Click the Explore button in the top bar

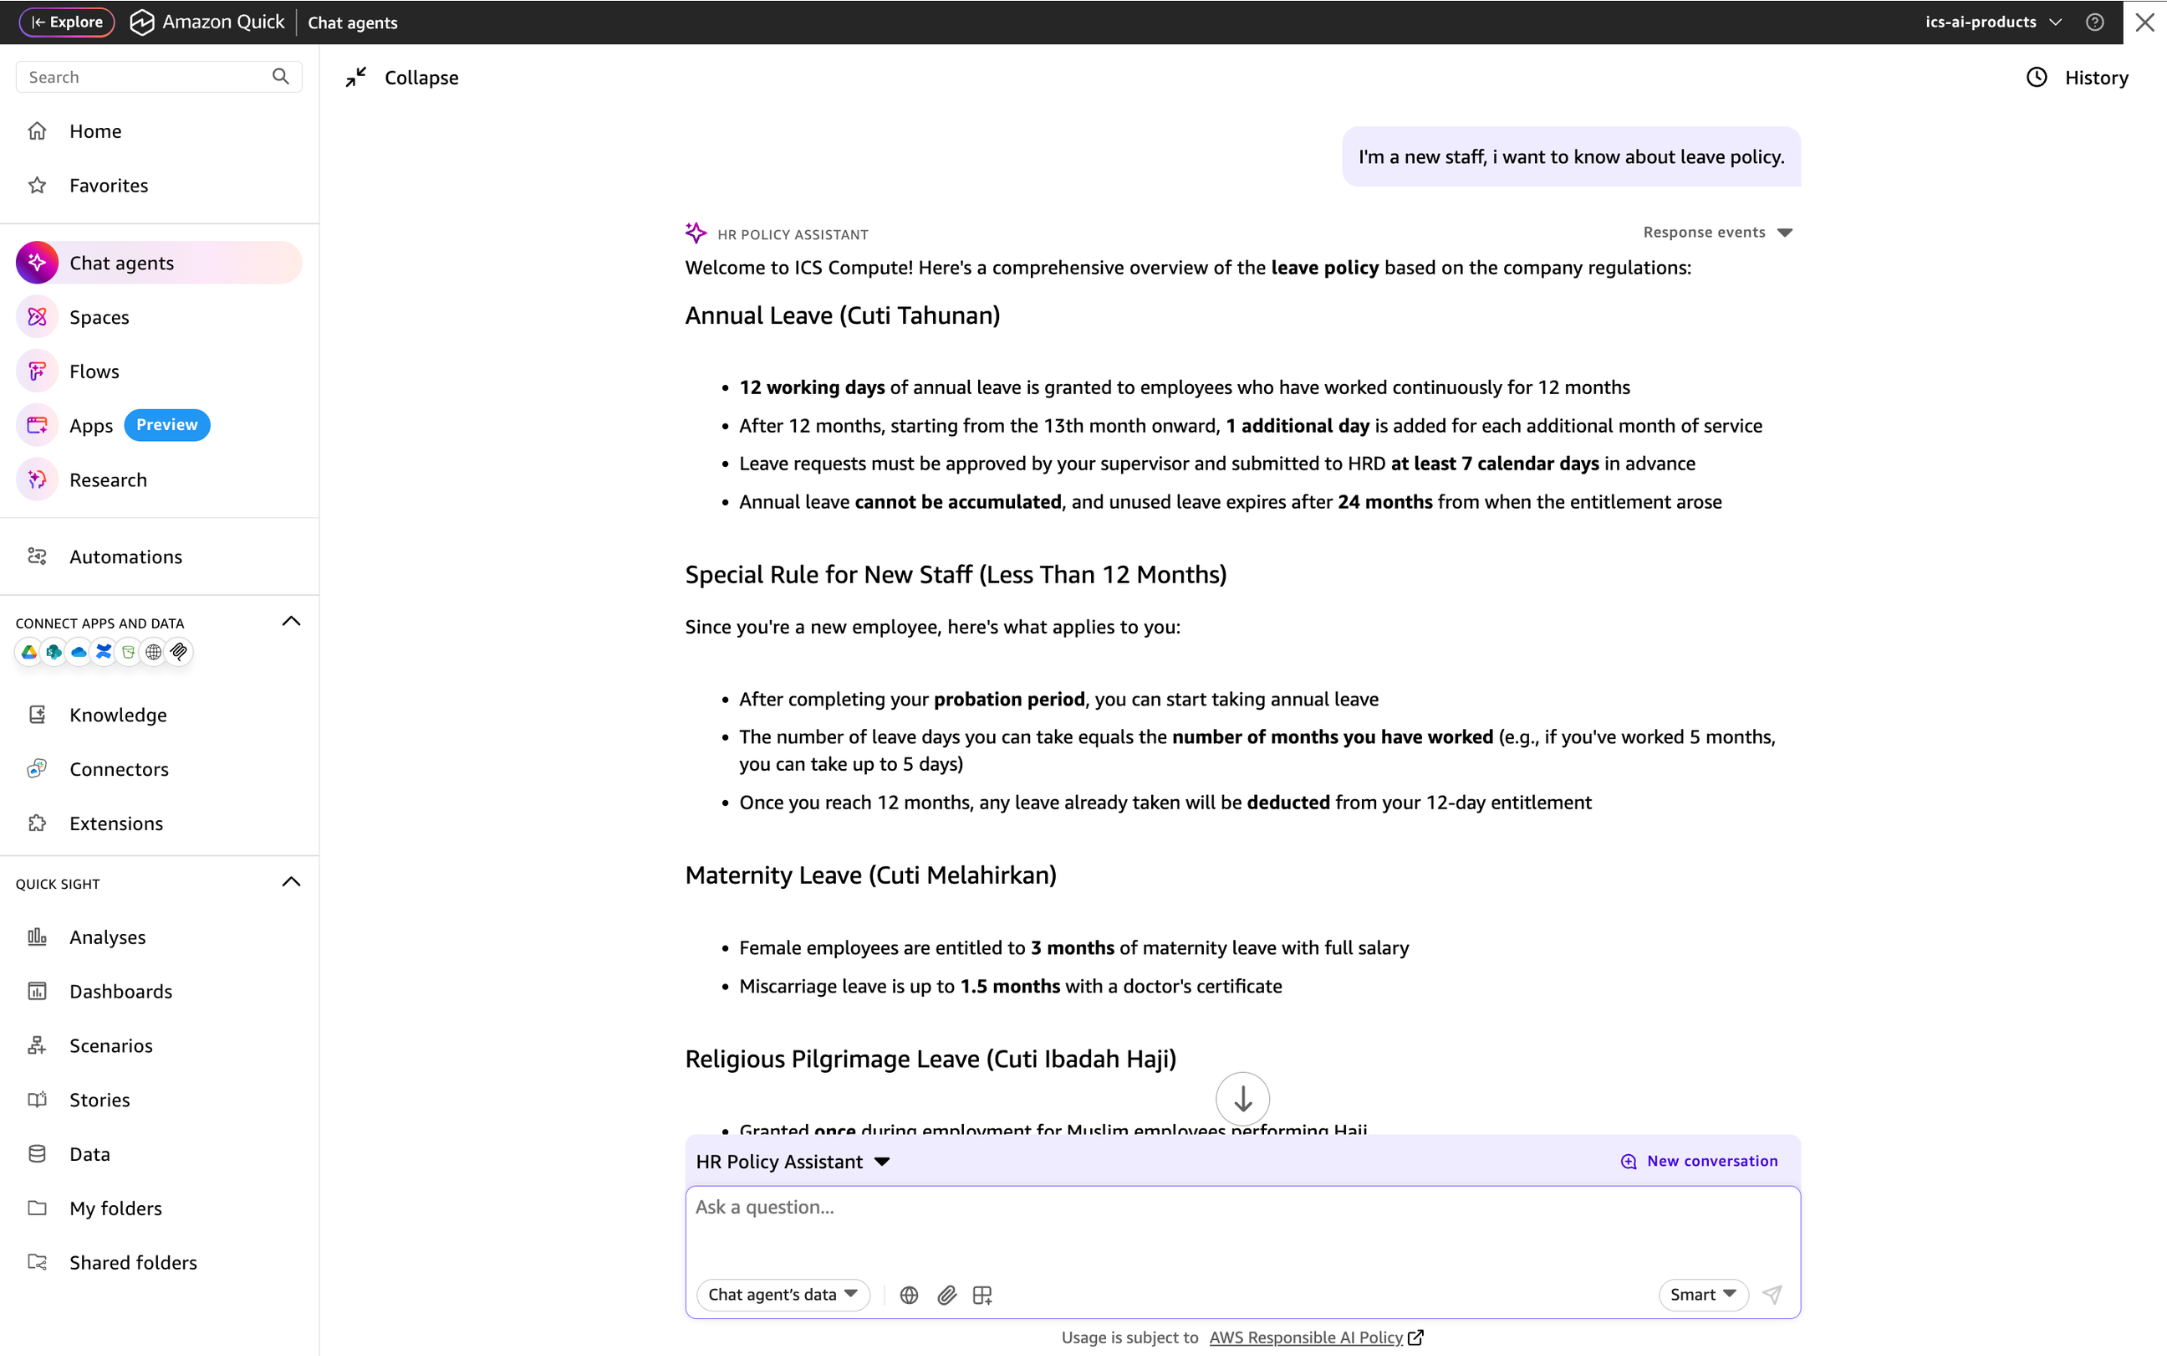(67, 22)
